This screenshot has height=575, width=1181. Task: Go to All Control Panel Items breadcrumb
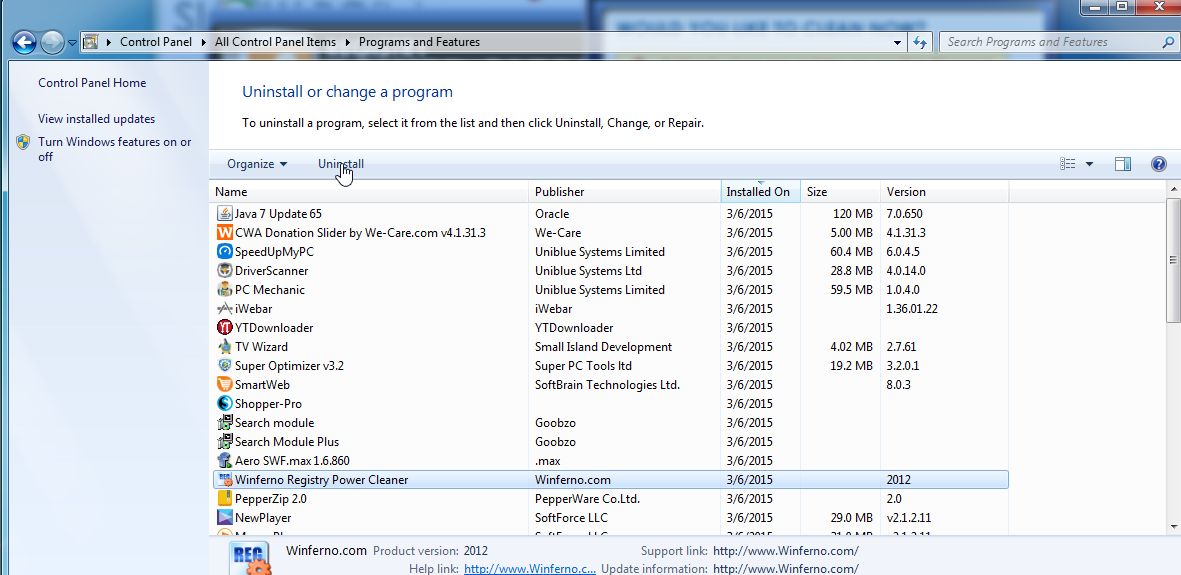275,42
